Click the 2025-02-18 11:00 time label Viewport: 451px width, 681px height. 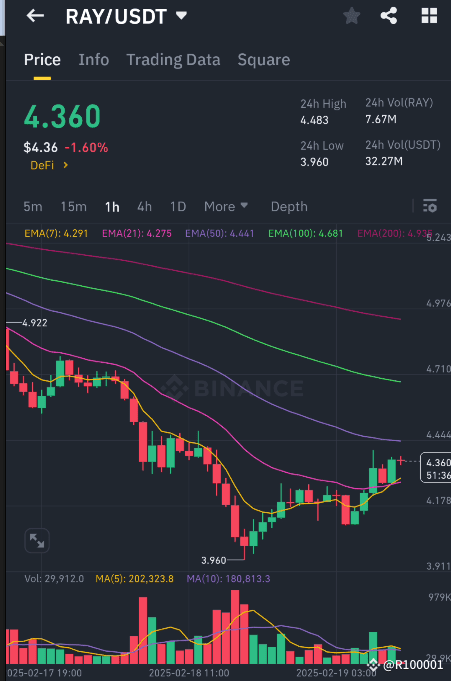coord(189,673)
